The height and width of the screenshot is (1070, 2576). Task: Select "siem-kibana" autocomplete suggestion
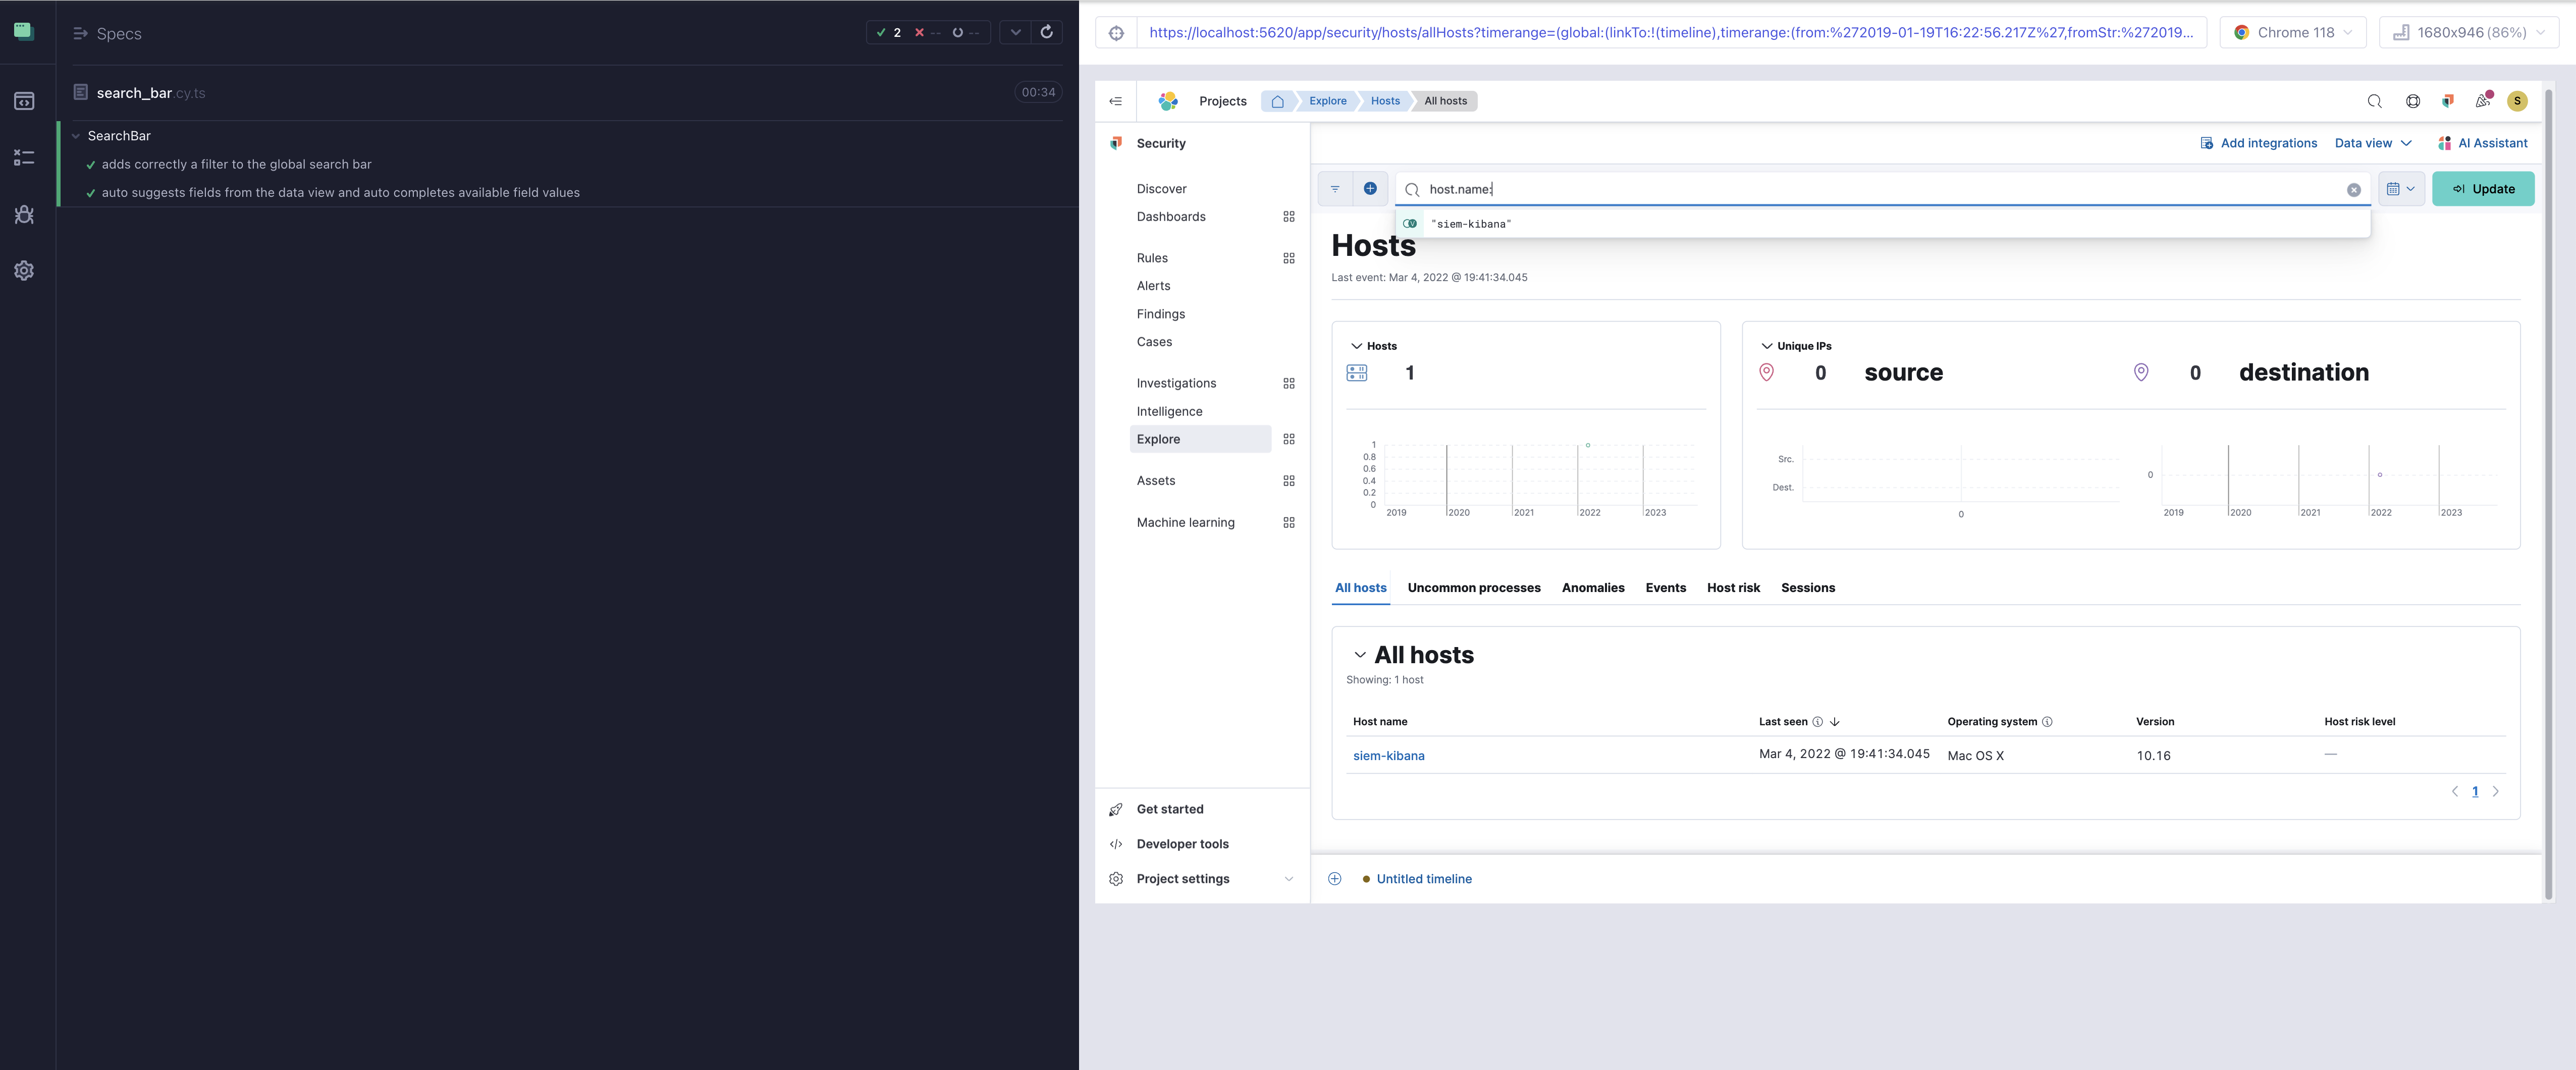tap(1882, 224)
